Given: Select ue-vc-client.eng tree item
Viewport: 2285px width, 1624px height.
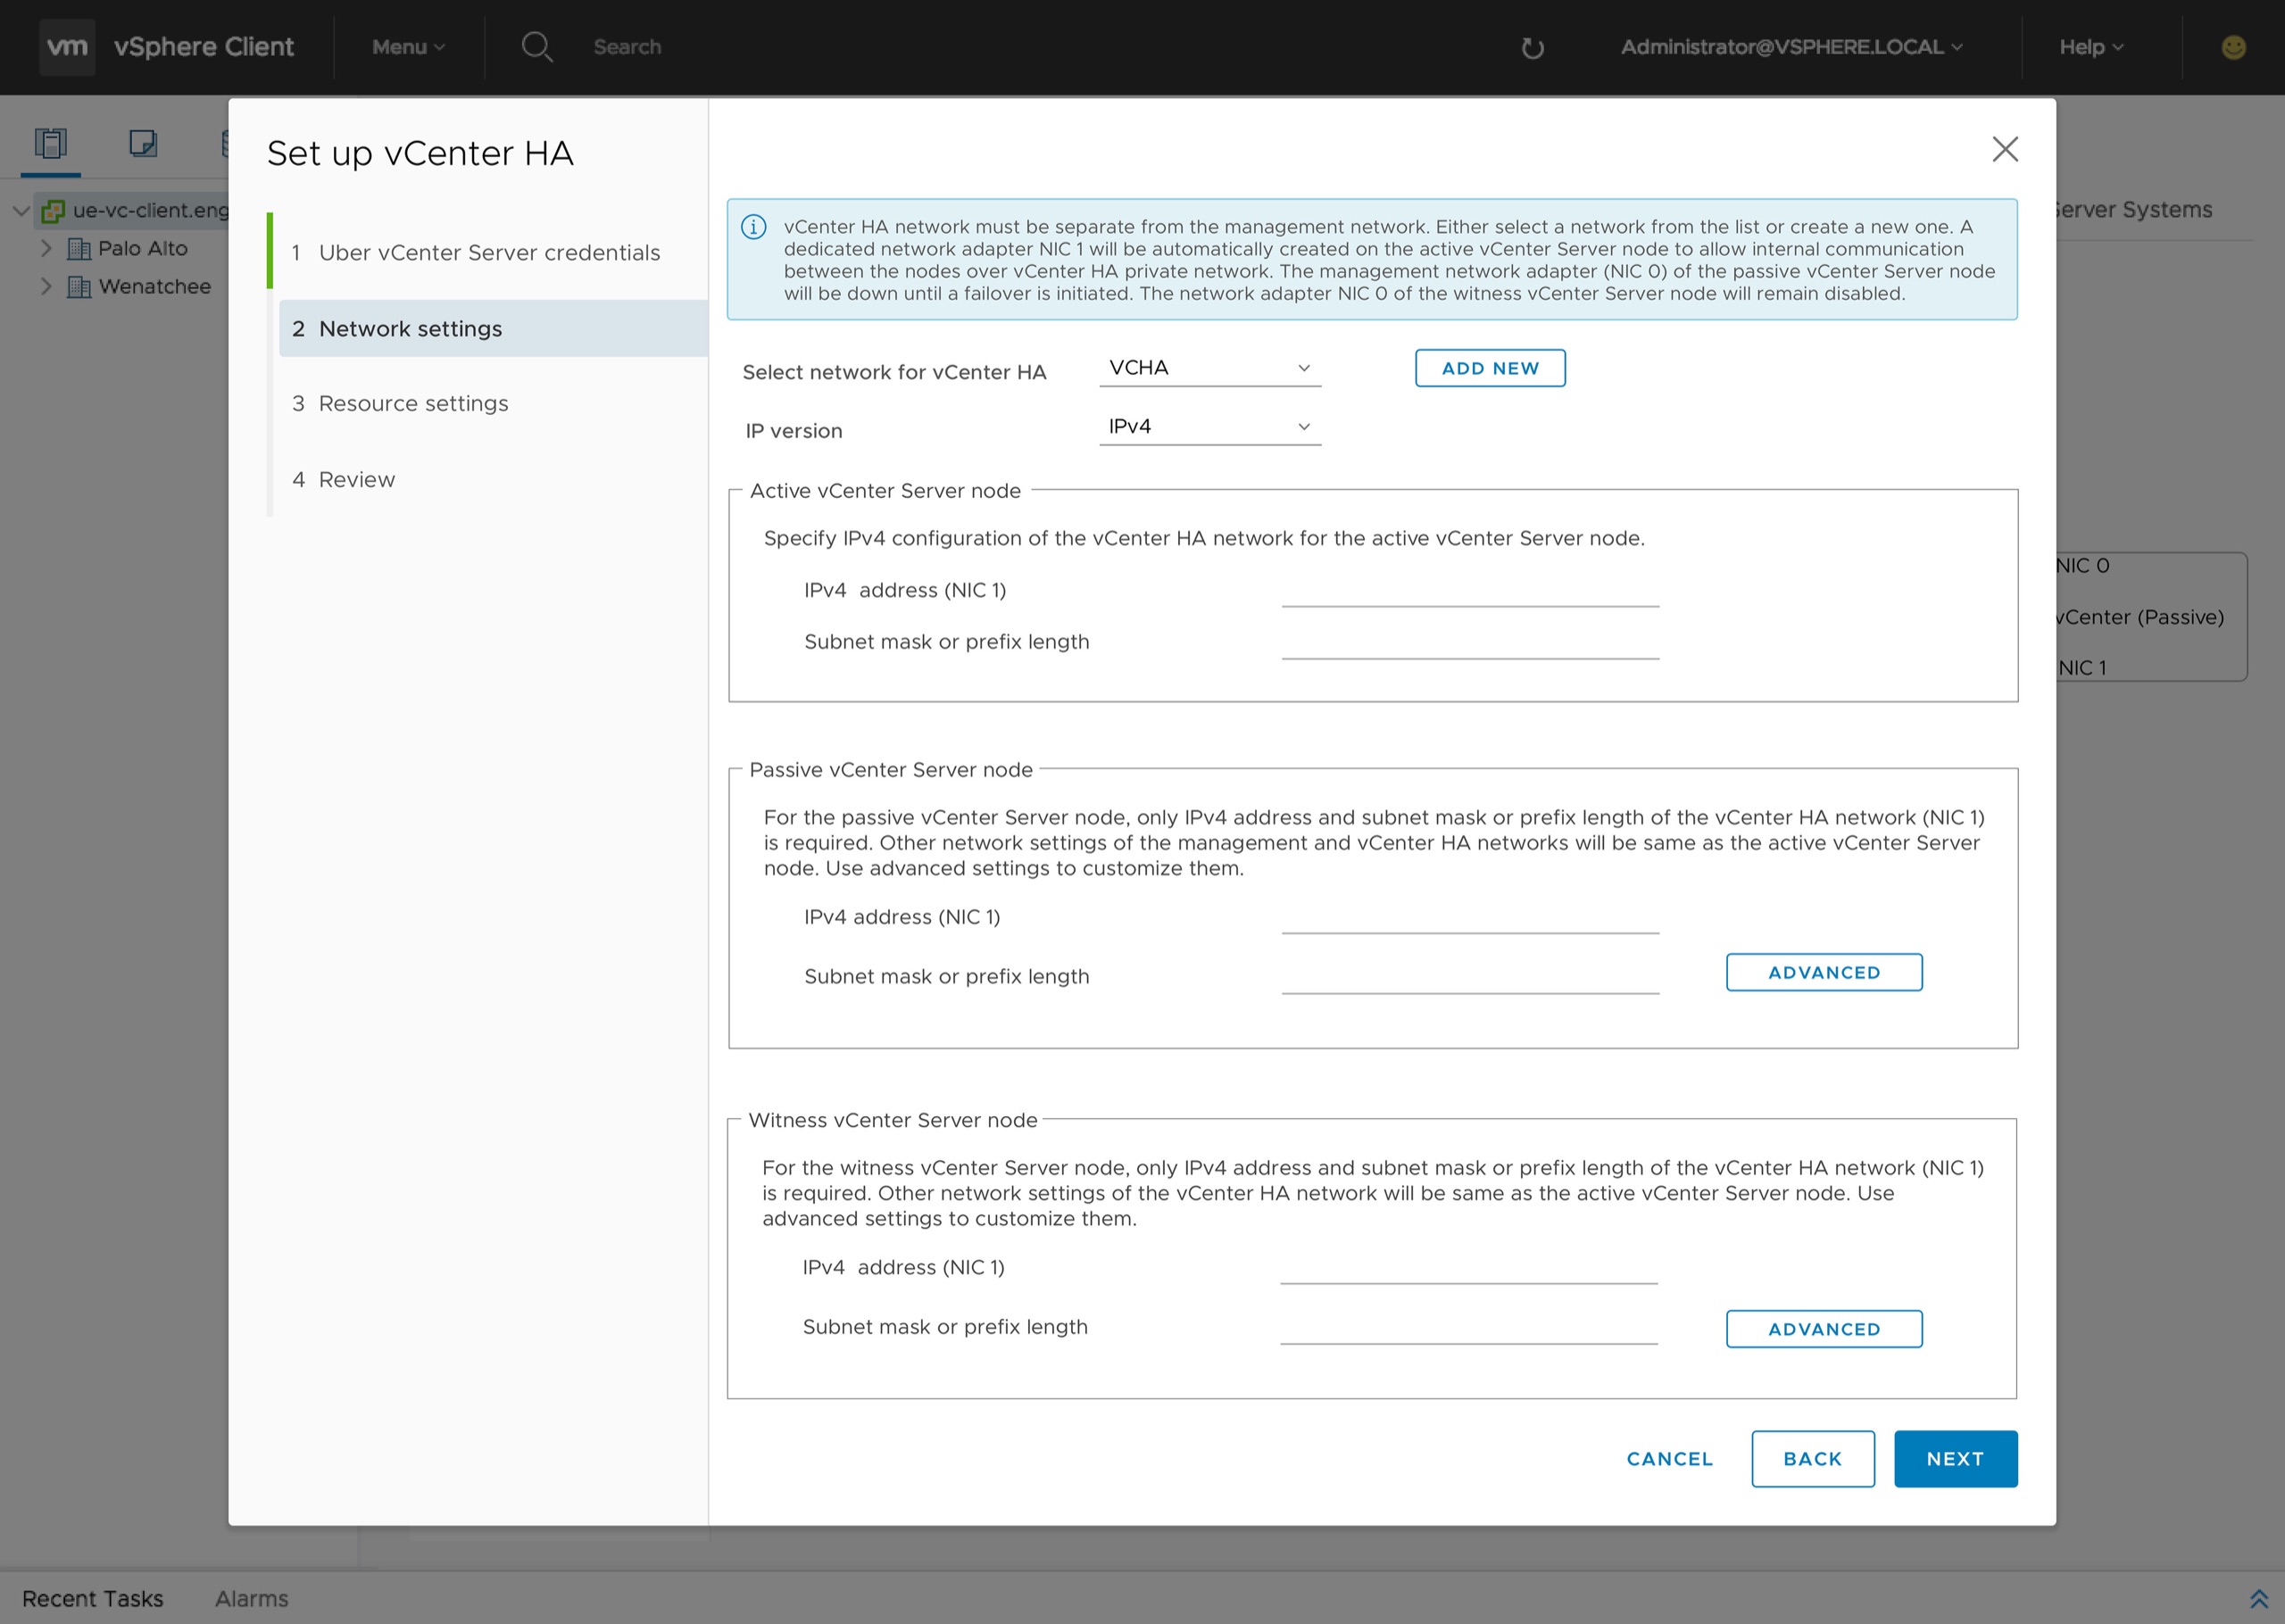Looking at the screenshot, I should point(151,210).
